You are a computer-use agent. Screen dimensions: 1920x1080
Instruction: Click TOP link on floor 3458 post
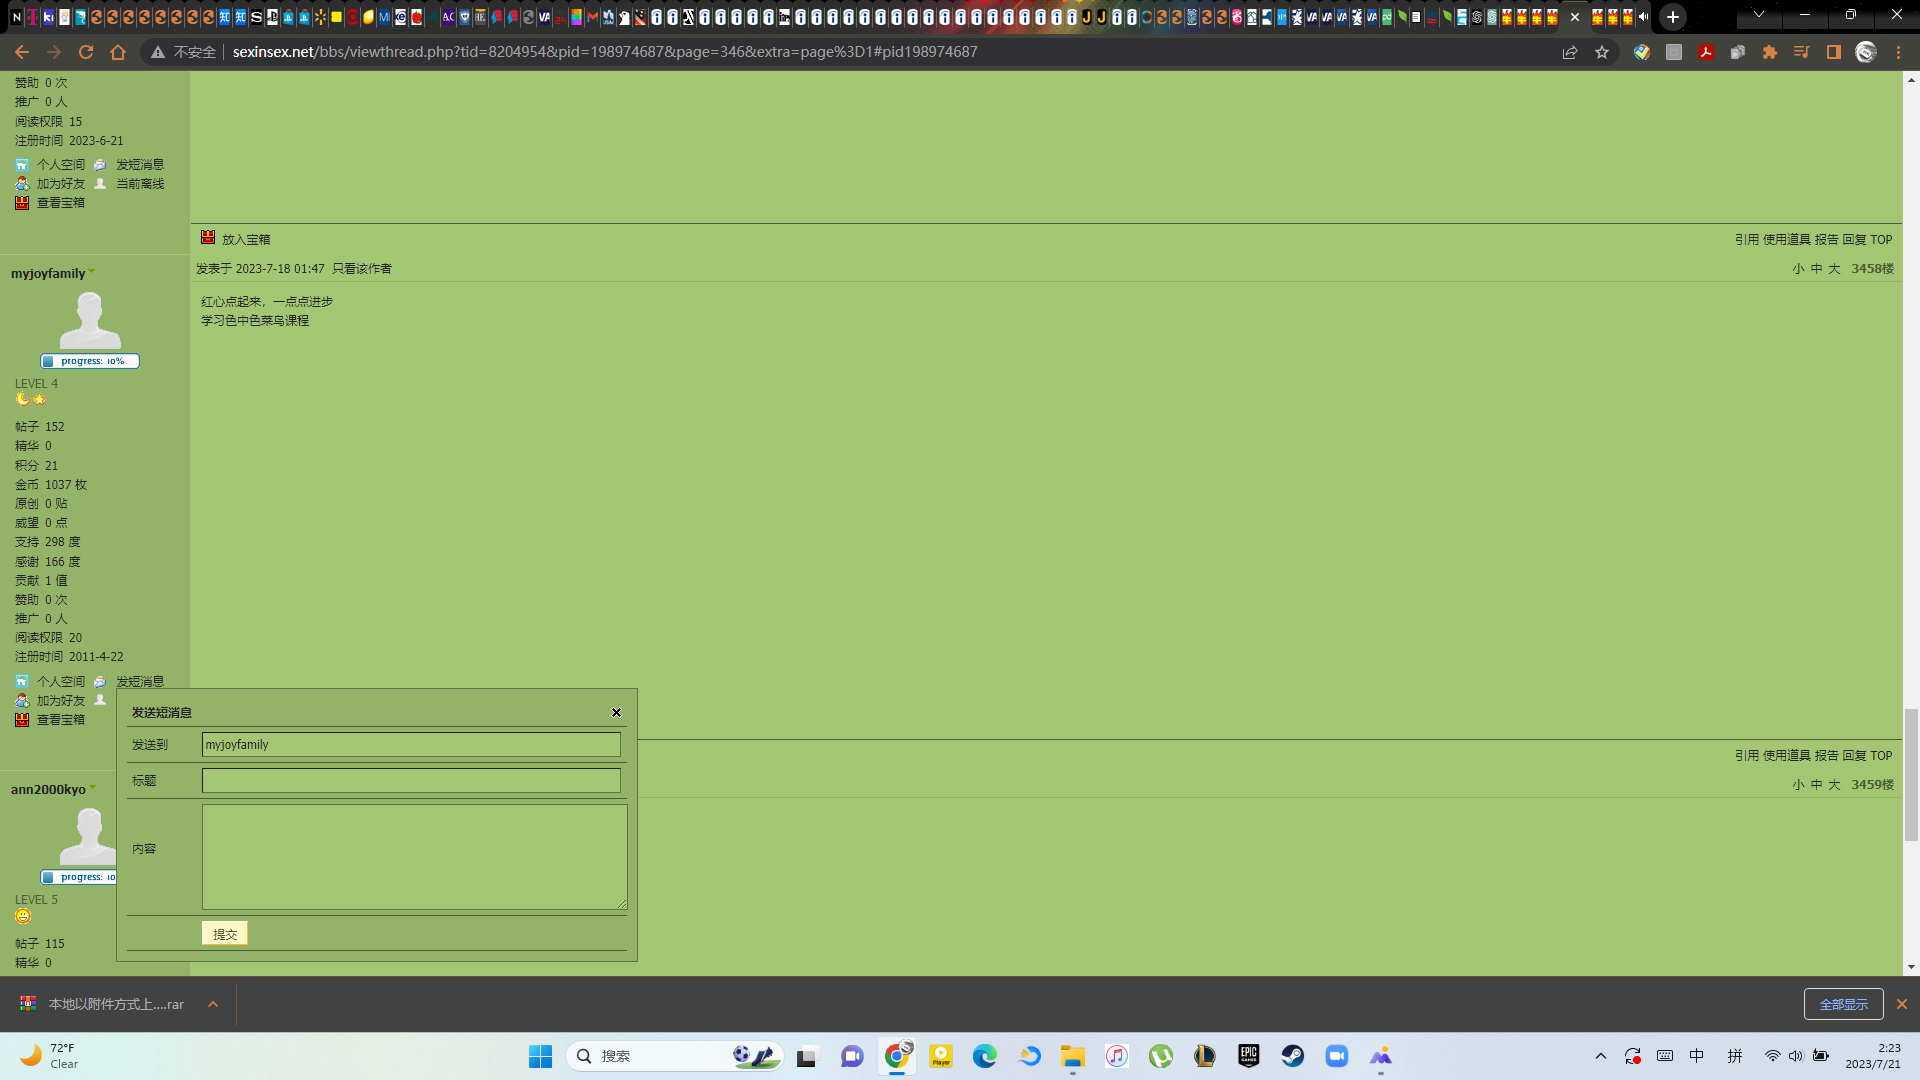tap(1881, 240)
